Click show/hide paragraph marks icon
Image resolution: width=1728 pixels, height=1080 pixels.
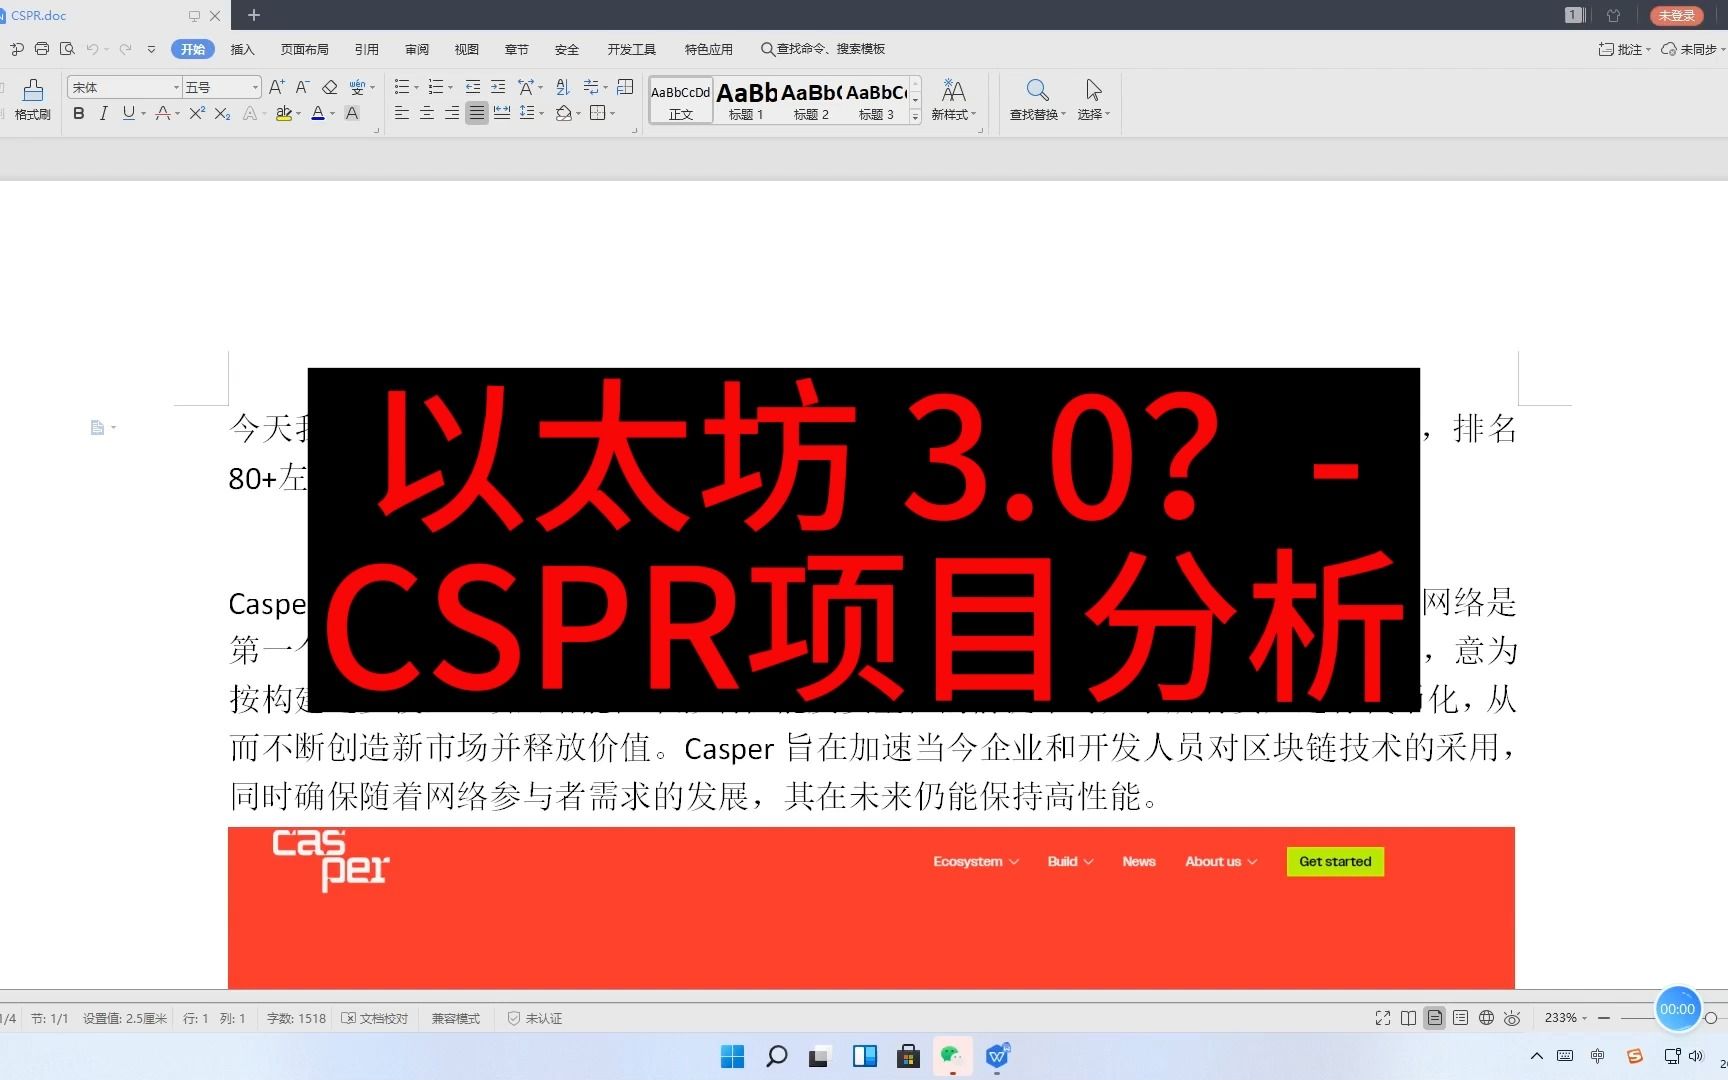coord(591,87)
